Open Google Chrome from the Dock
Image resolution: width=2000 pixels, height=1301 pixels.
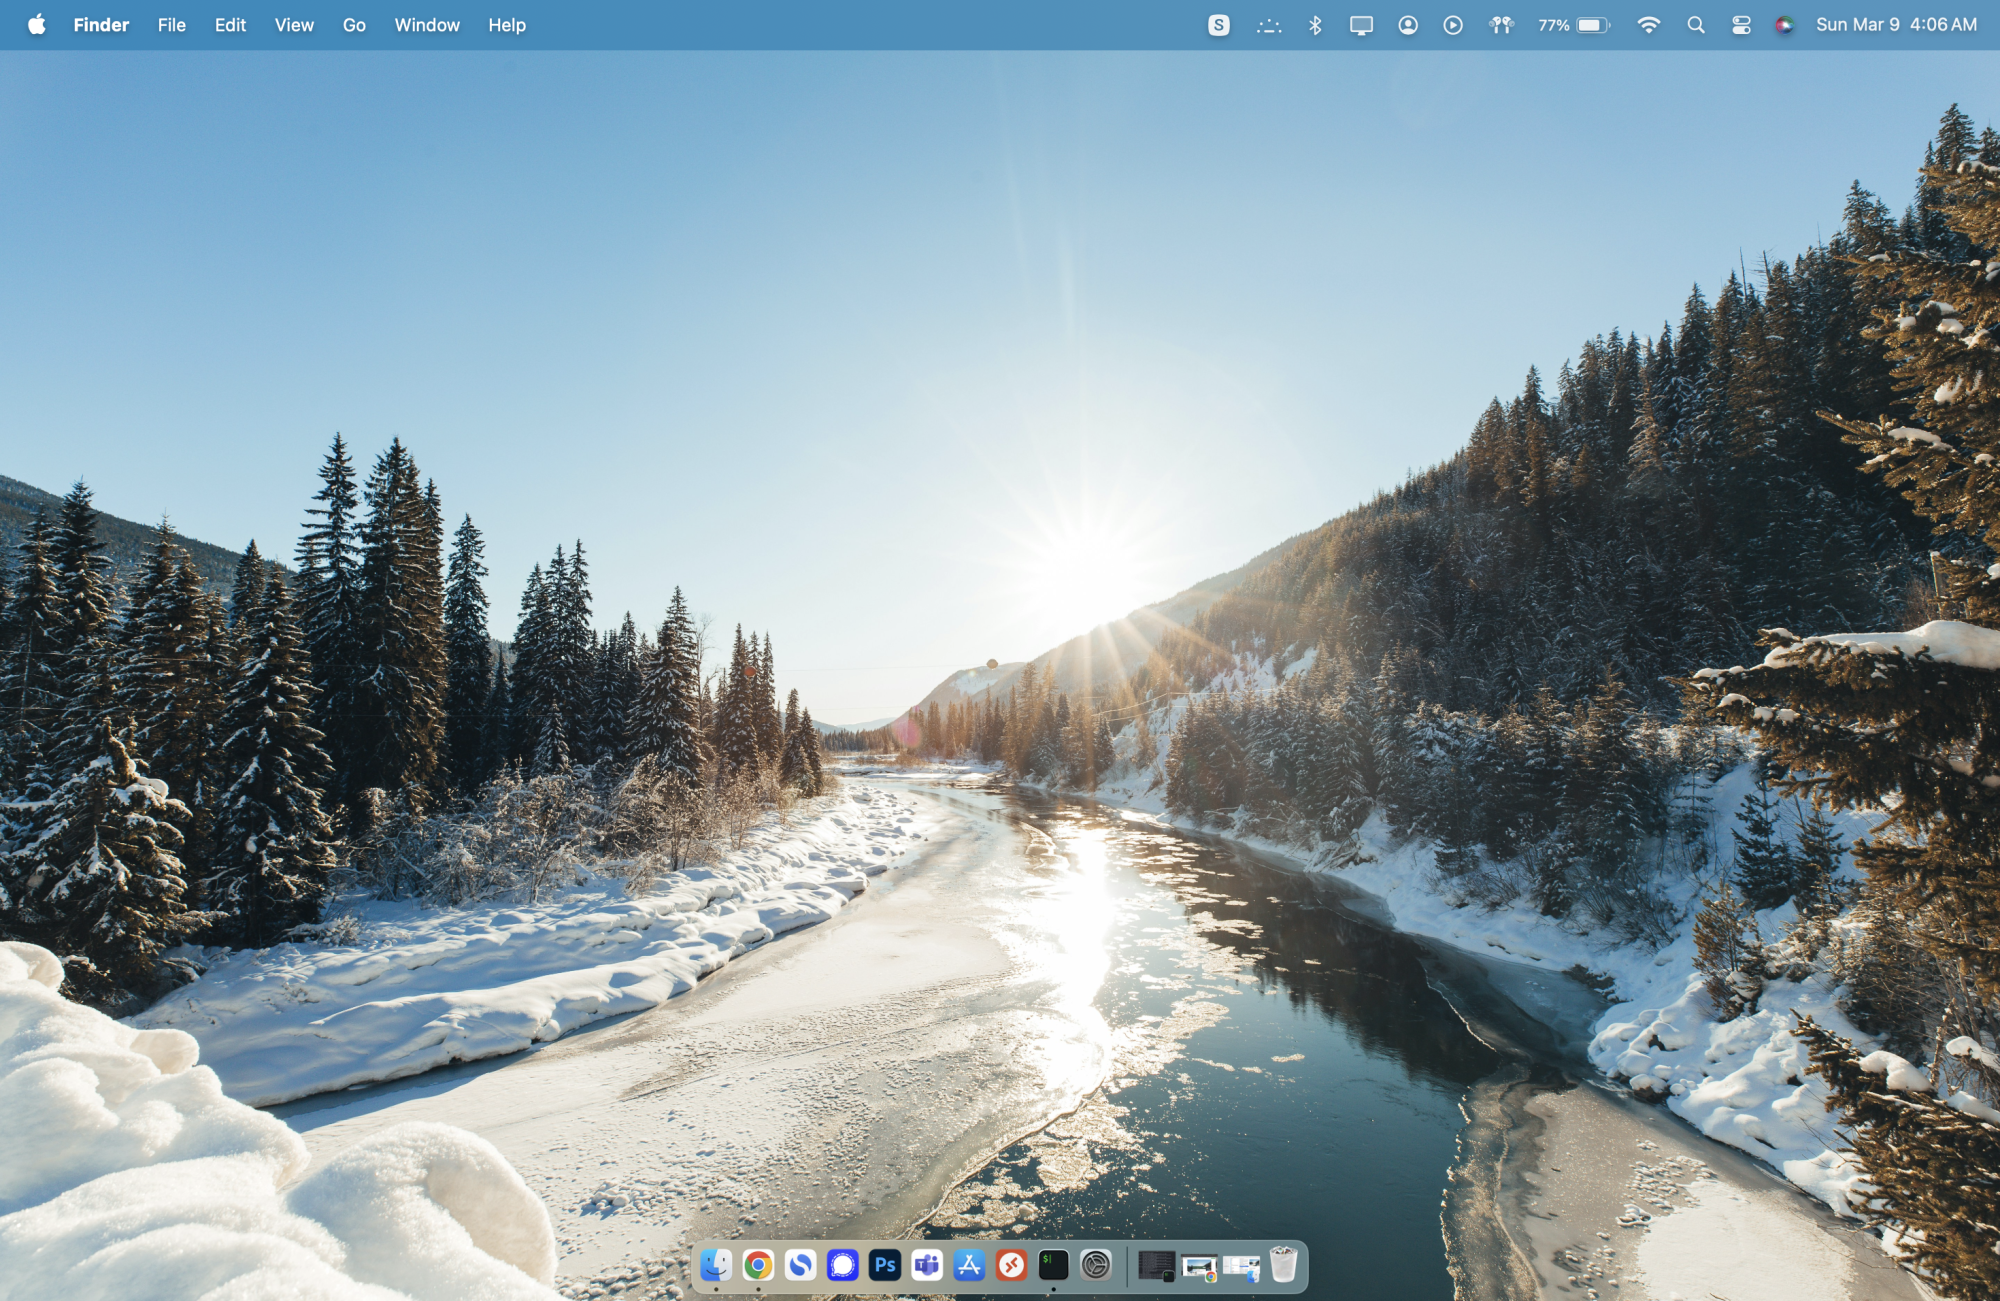758,1266
